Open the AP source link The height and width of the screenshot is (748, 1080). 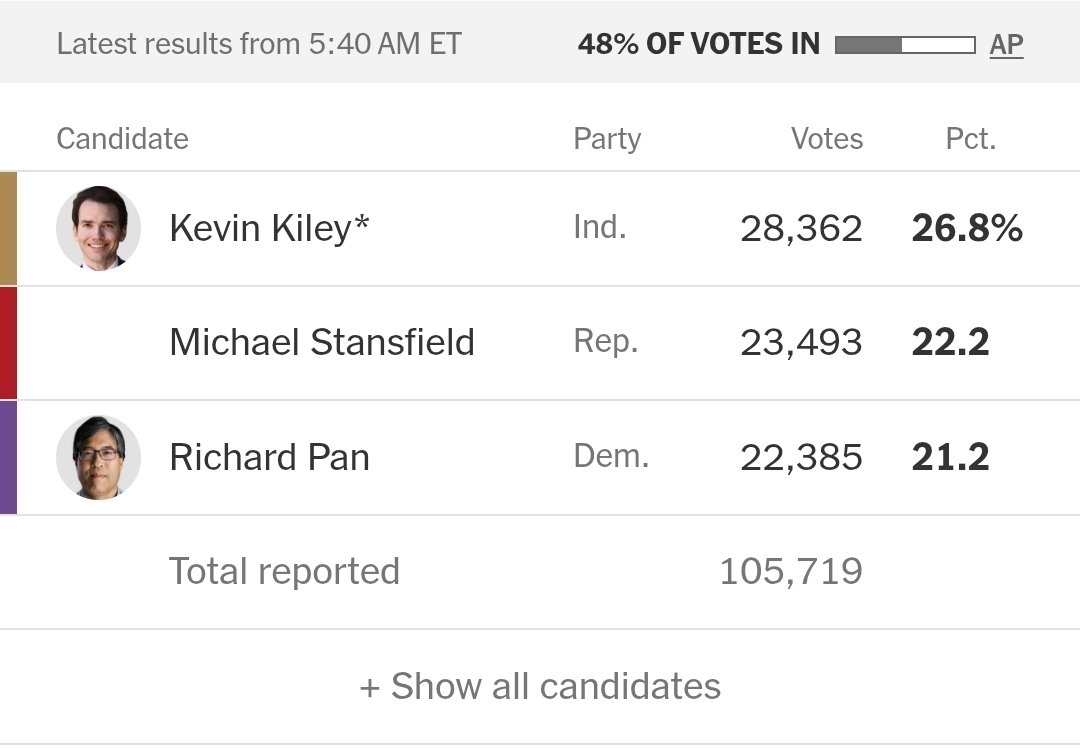tap(1006, 45)
